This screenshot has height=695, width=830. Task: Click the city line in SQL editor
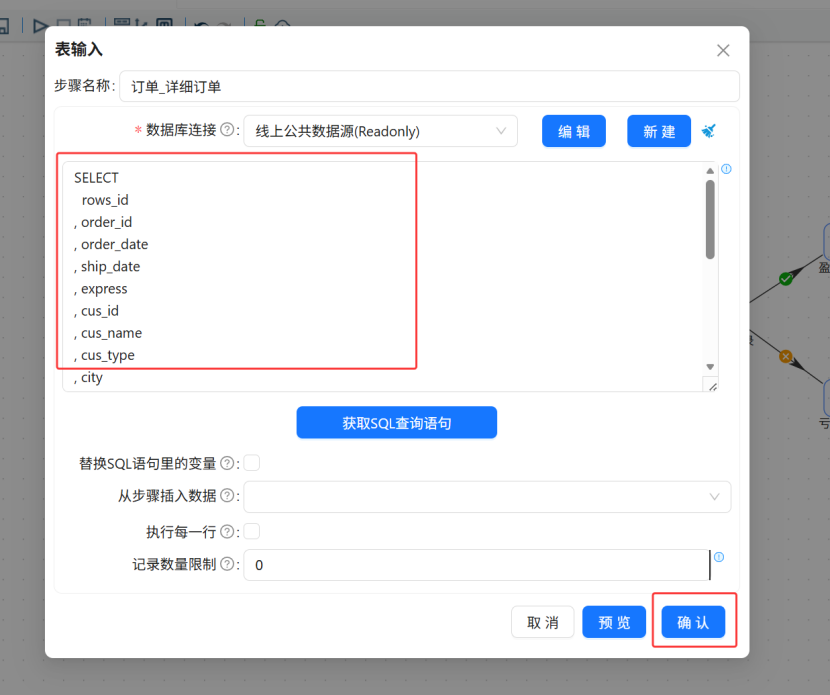88,378
